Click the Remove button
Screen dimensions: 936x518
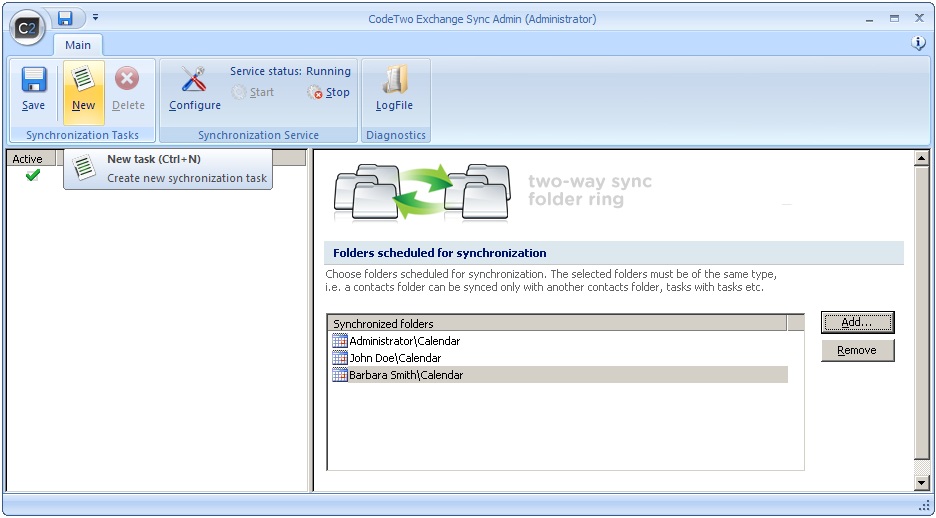click(857, 350)
